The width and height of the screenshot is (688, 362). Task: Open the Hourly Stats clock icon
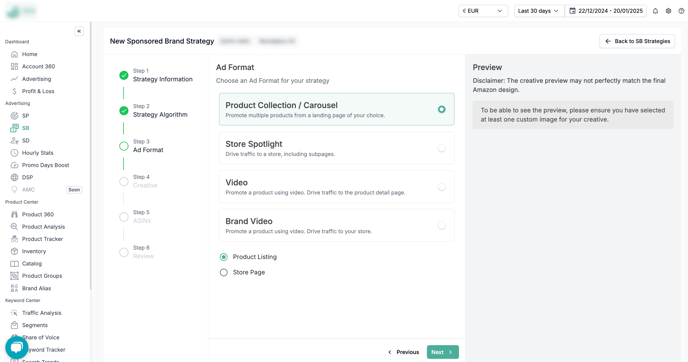click(x=14, y=153)
